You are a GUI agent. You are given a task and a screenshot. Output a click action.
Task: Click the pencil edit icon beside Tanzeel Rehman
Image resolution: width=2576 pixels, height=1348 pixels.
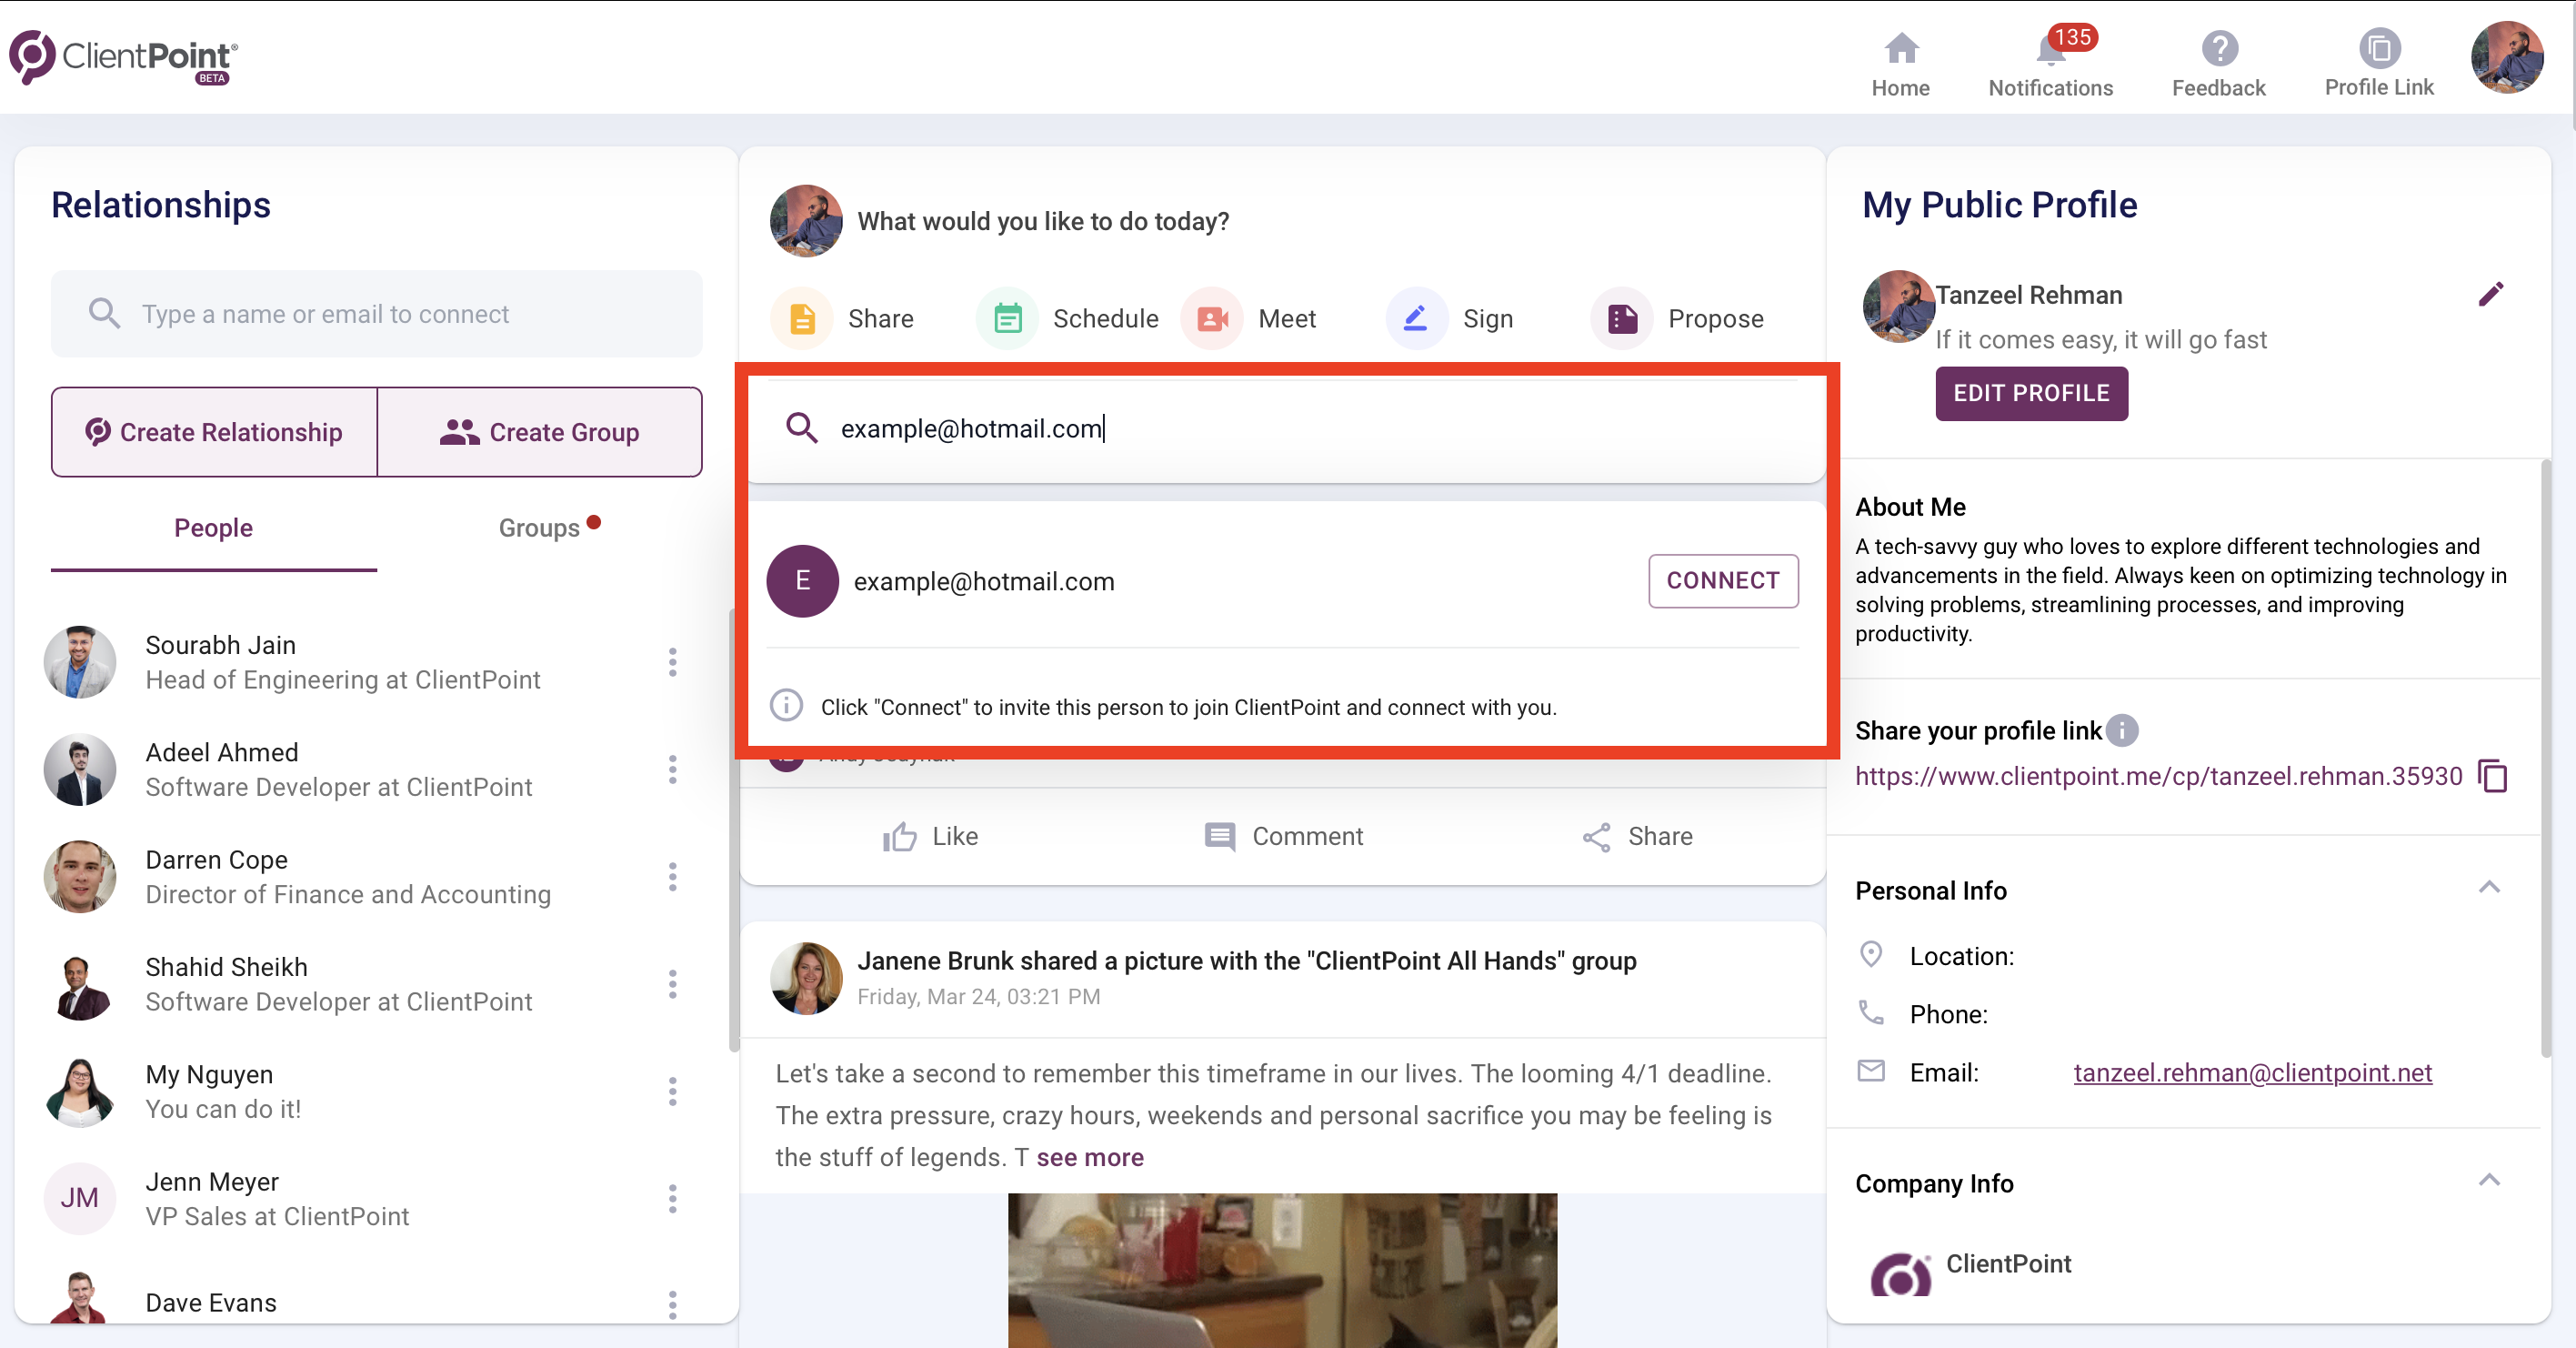[2491, 294]
